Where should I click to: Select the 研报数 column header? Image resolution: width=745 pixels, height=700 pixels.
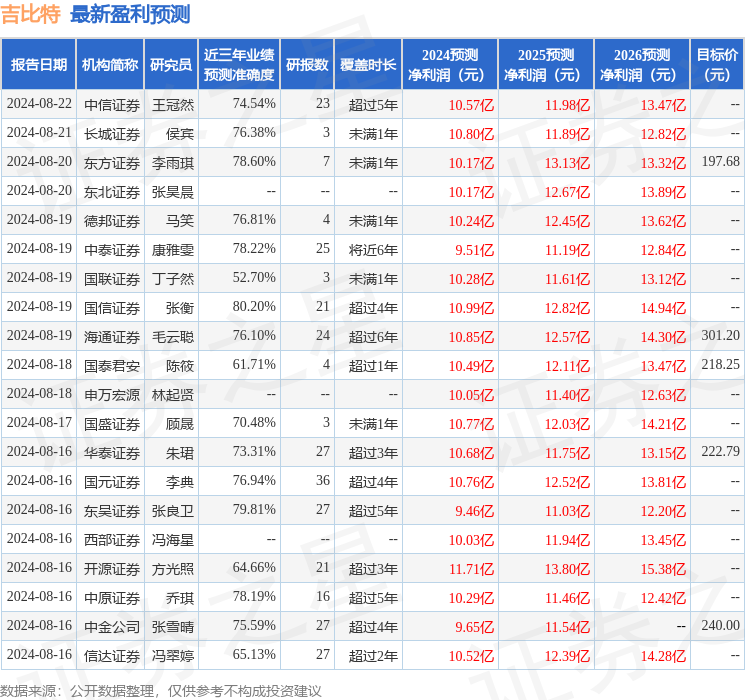(307, 65)
